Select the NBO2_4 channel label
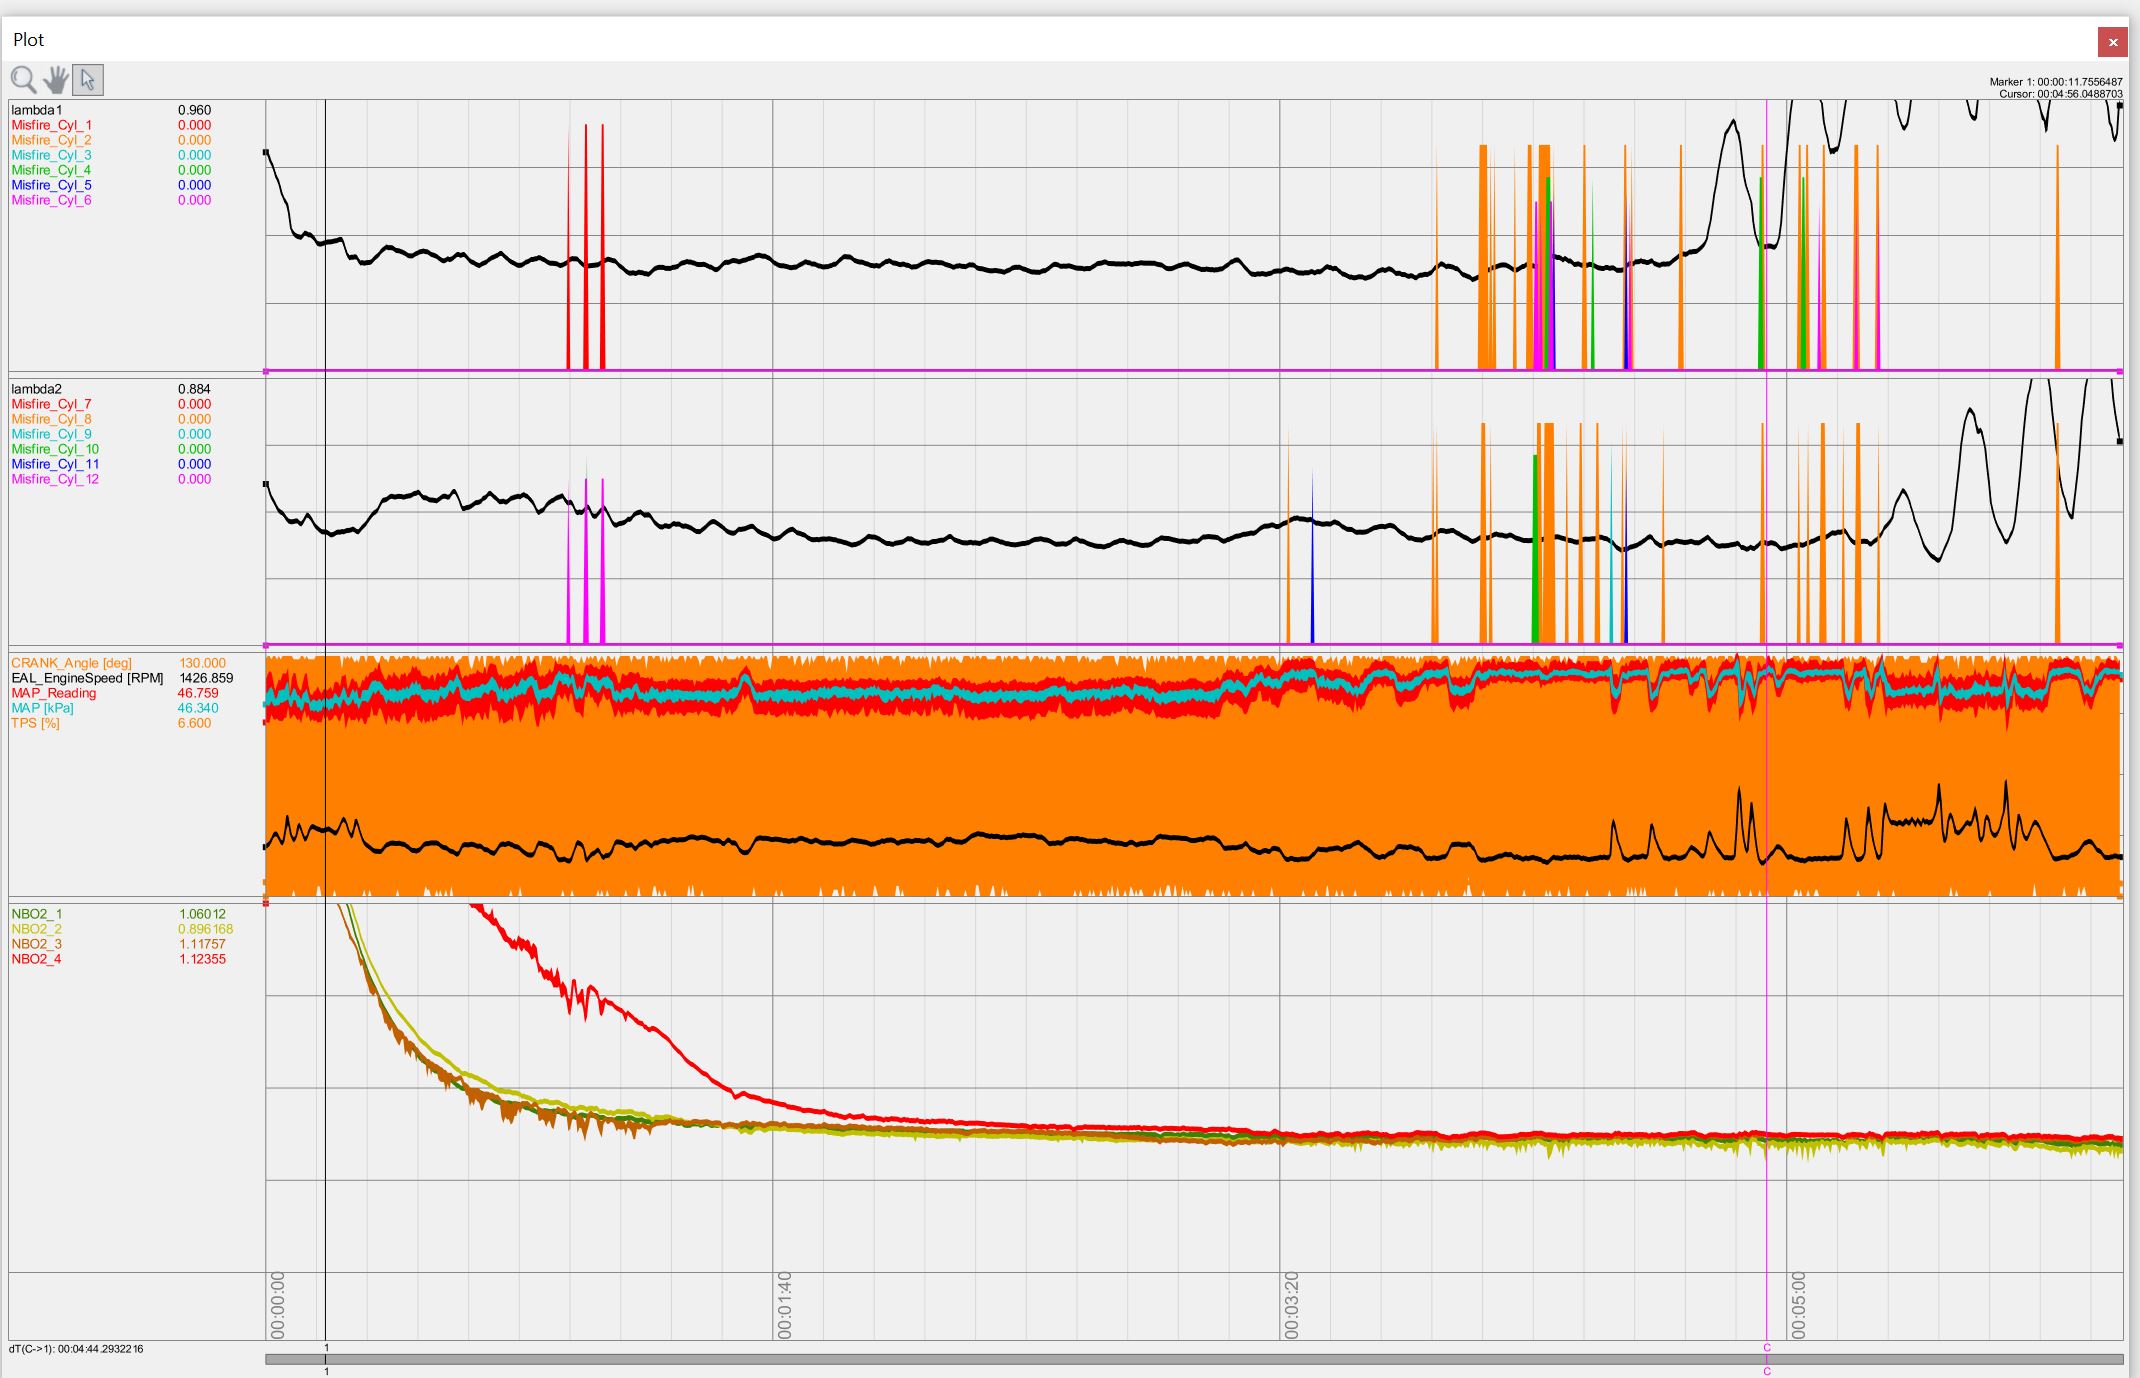The image size is (2140, 1378). [x=37, y=959]
